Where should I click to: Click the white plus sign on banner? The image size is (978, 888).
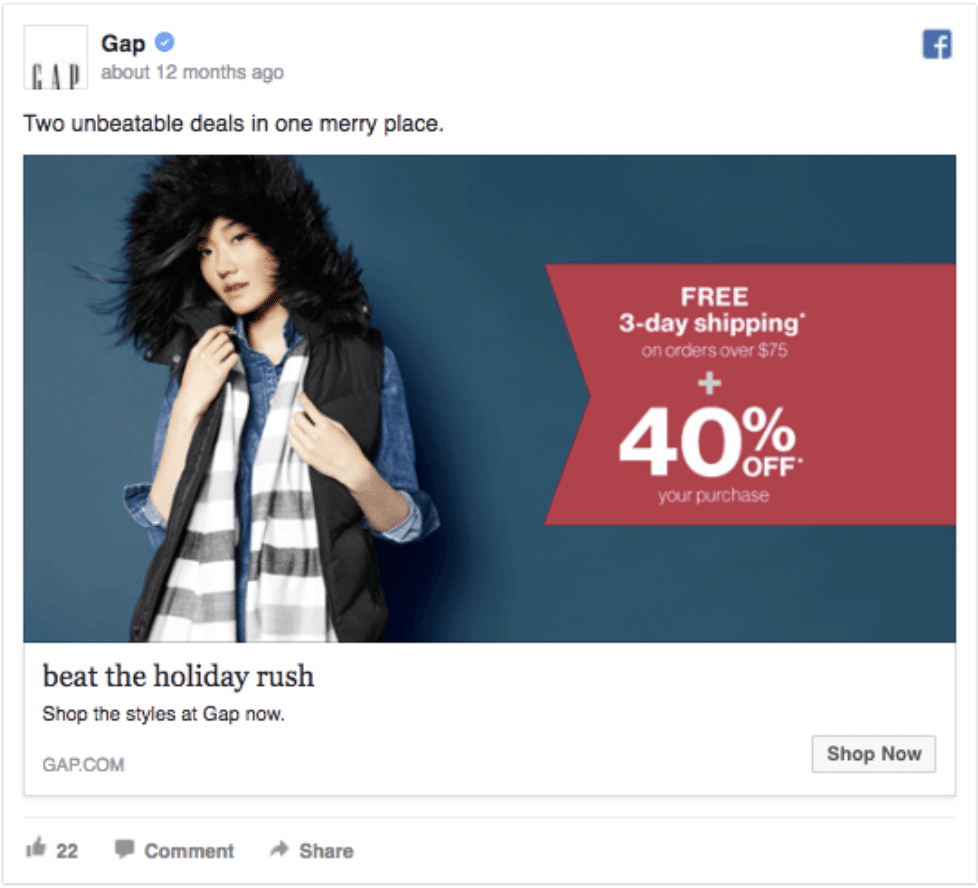click(x=709, y=383)
